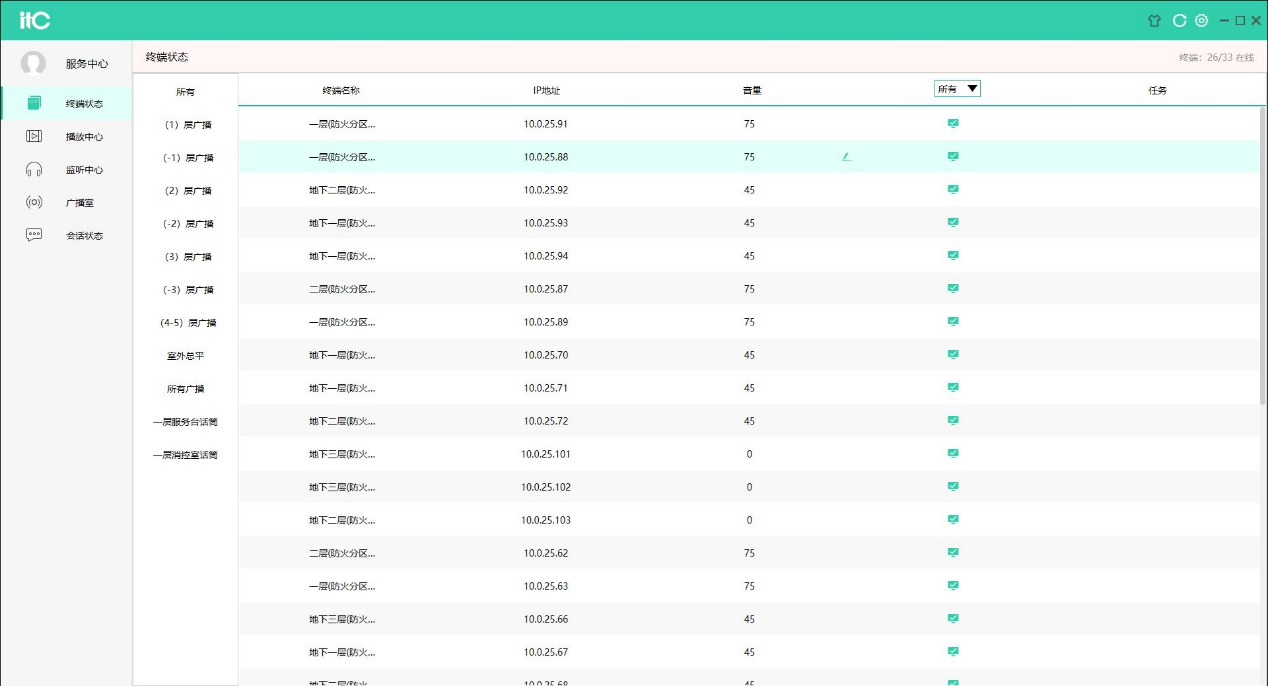Viewport: 1268px width, 686px height.
Task: Click the 广播室 broadcast icon
Action: (x=34, y=202)
